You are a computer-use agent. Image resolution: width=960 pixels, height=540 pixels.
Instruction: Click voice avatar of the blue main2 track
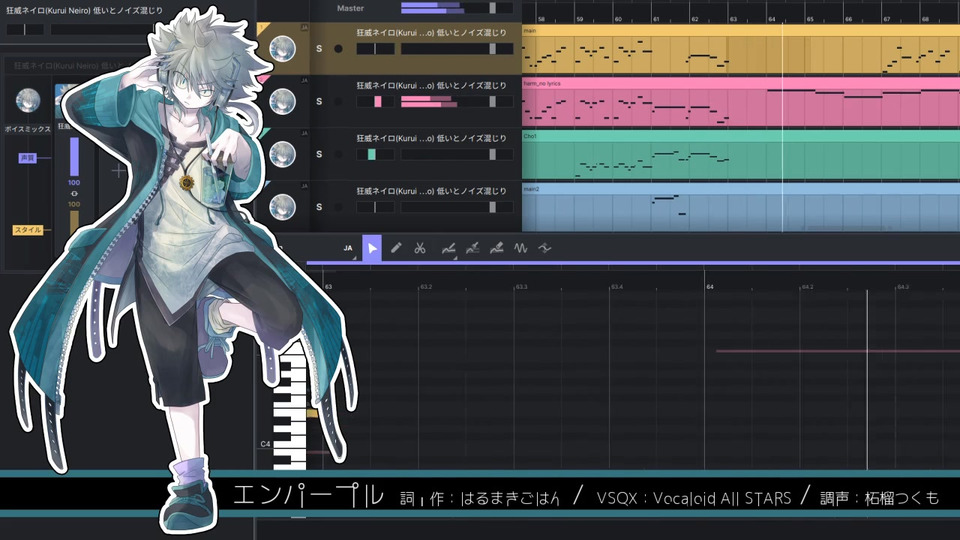pyautogui.click(x=282, y=206)
